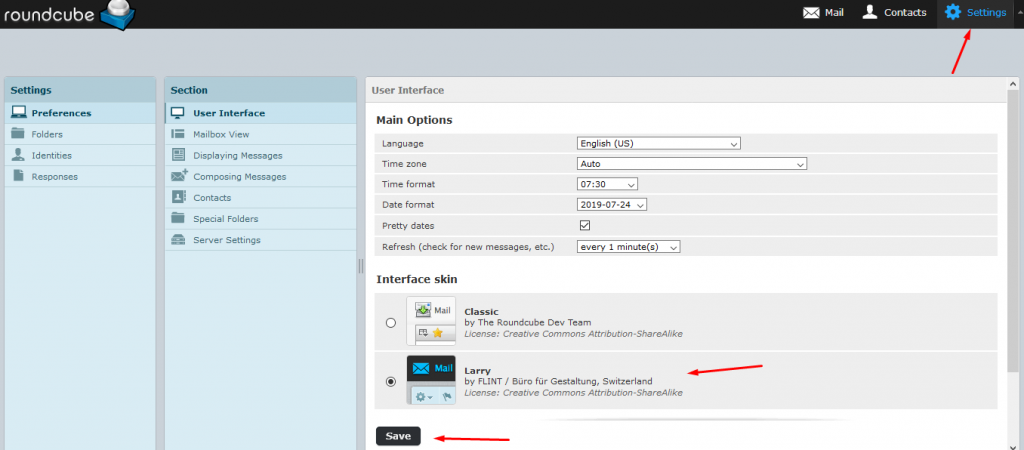
Task: Expand the Time zone dropdown
Action: click(691, 164)
